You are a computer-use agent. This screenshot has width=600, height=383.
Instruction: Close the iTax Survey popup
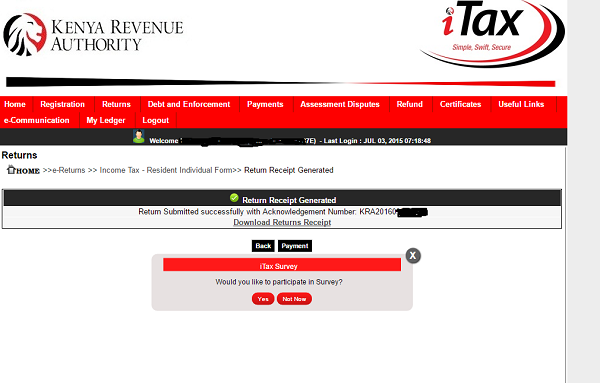point(413,256)
